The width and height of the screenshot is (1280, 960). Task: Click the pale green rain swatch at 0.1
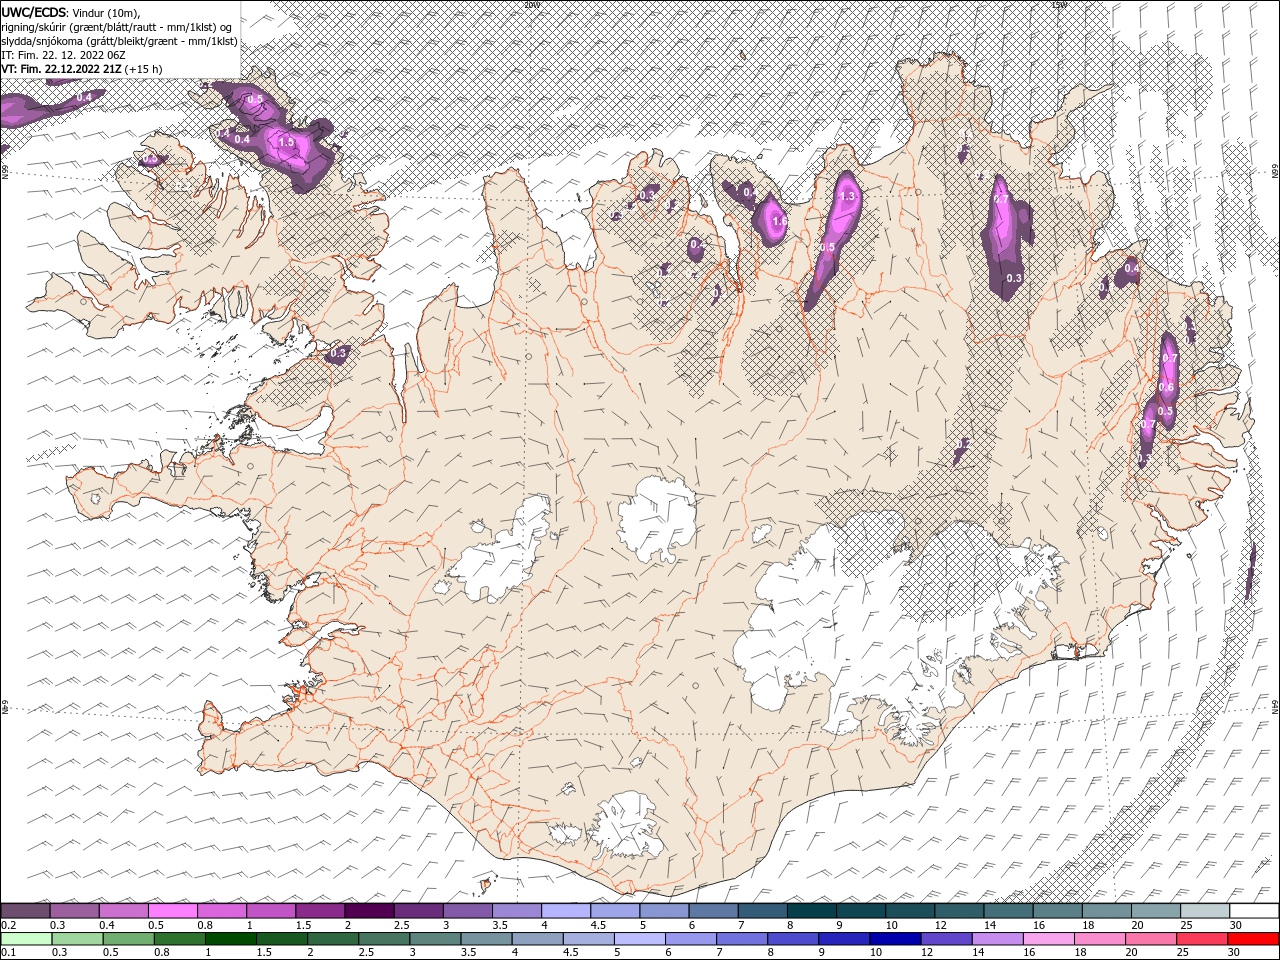(26, 939)
